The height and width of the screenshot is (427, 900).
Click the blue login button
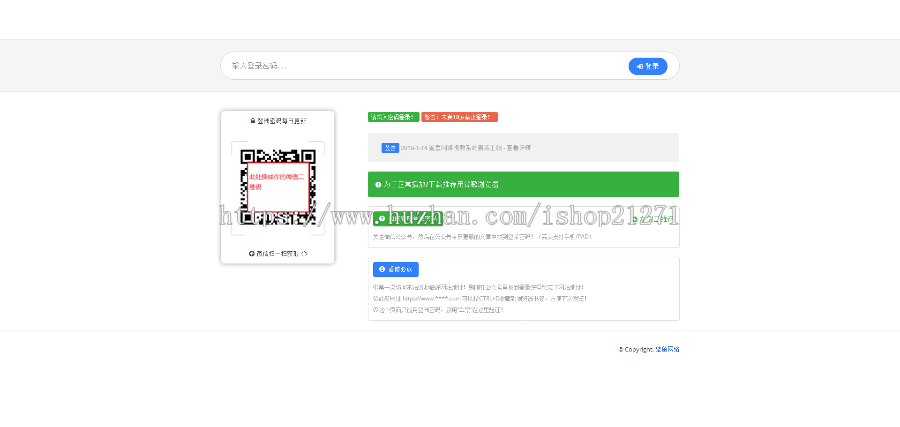coord(647,66)
